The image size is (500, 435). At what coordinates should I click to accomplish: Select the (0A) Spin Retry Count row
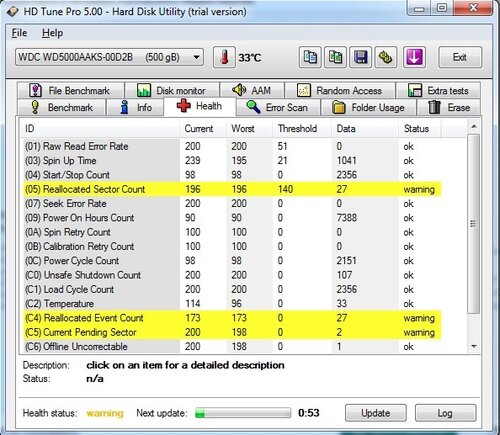[232, 232]
